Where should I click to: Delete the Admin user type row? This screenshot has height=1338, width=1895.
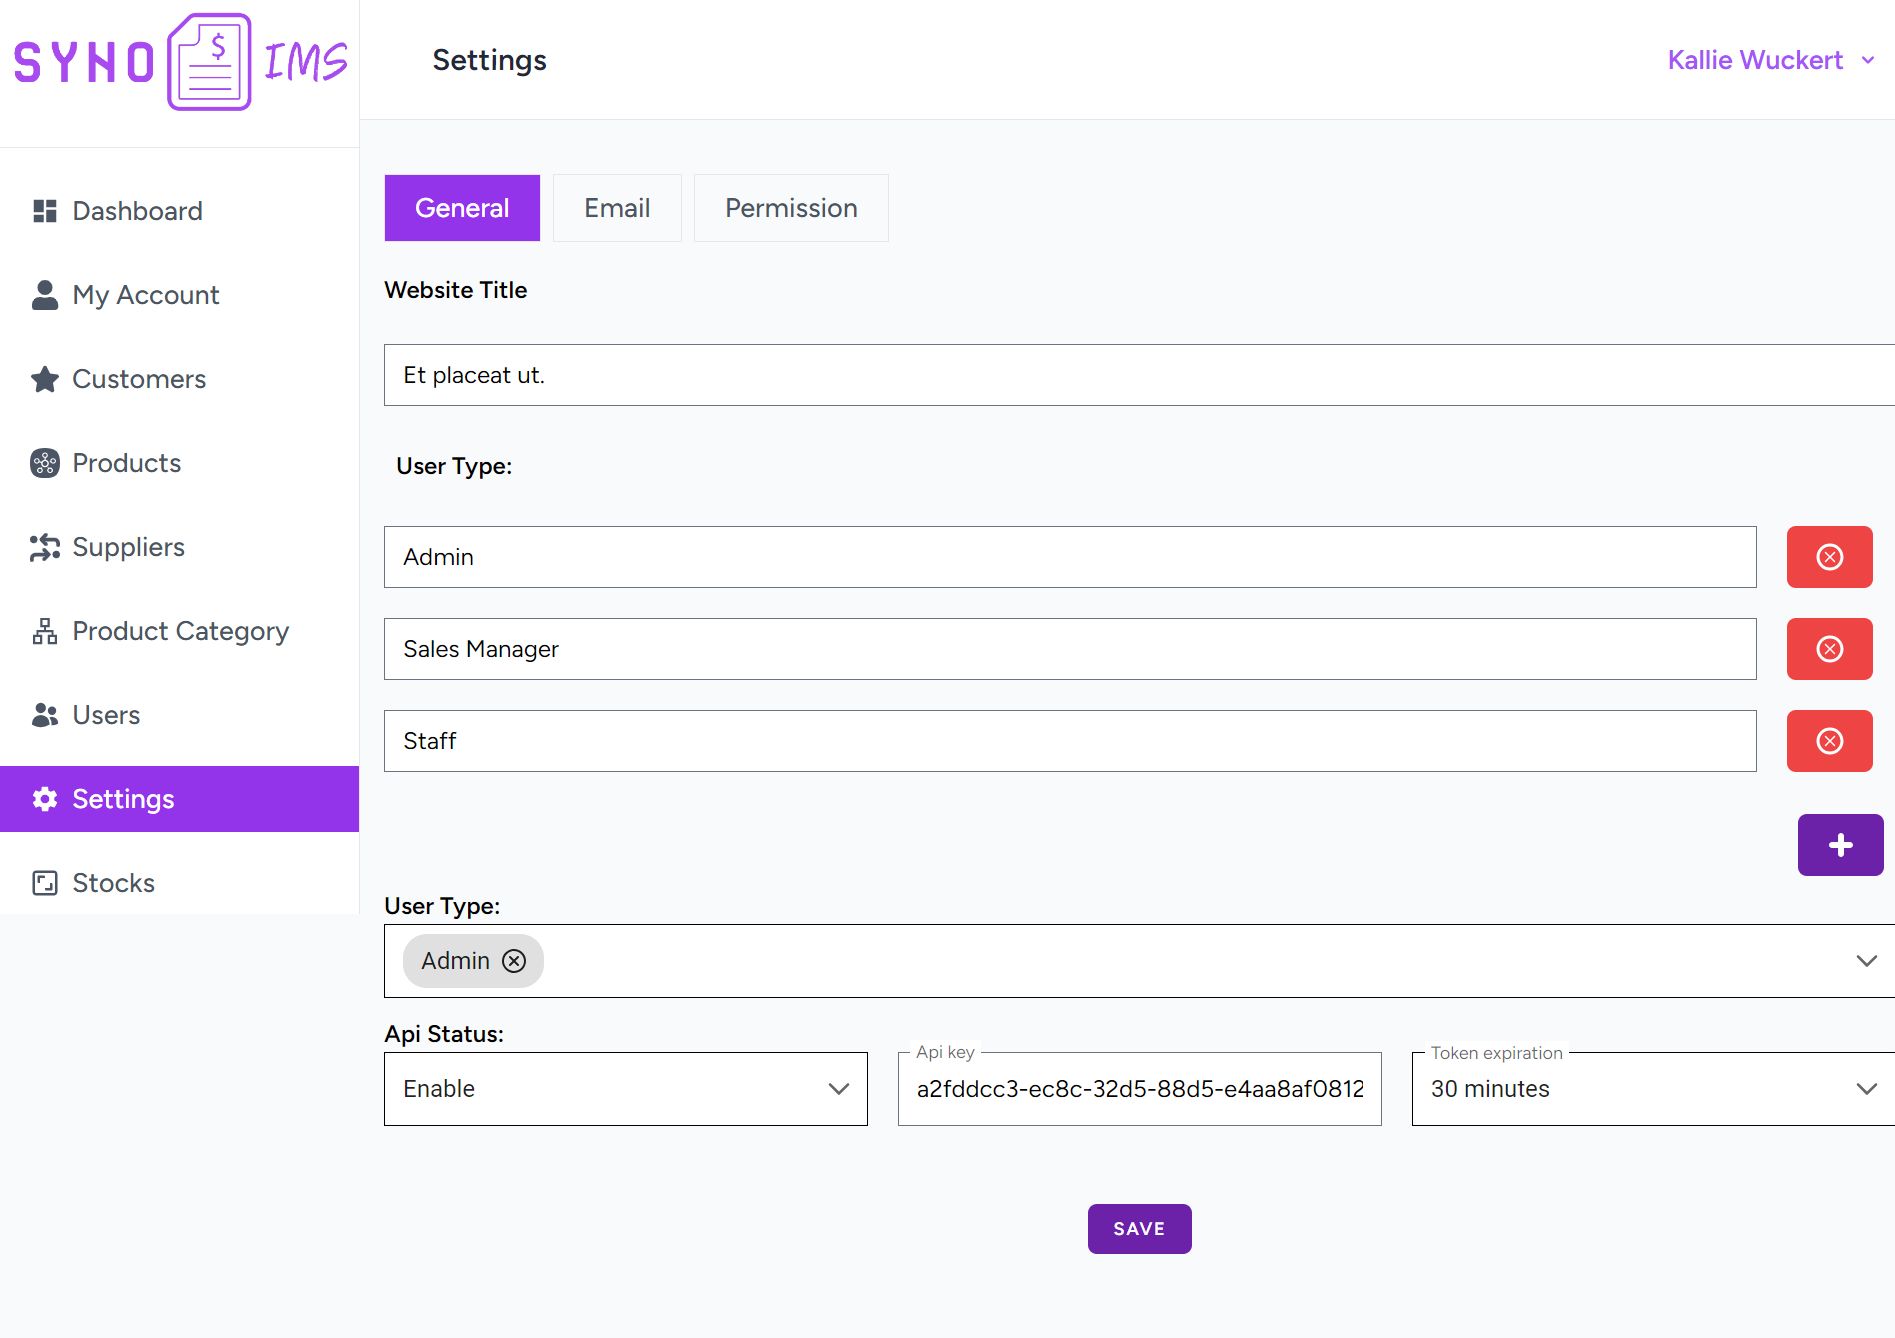[1829, 557]
